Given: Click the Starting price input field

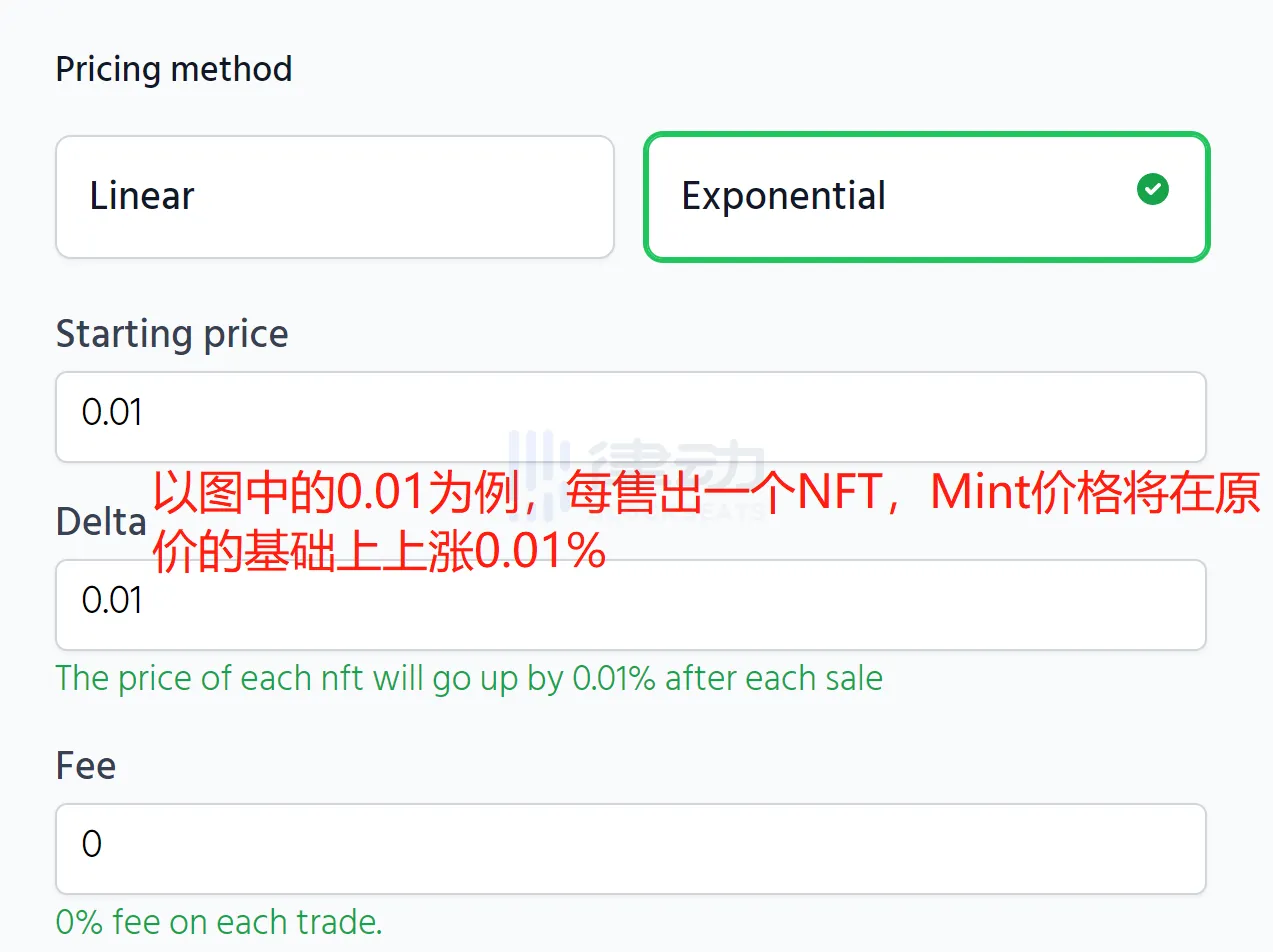Looking at the screenshot, I should pos(630,416).
